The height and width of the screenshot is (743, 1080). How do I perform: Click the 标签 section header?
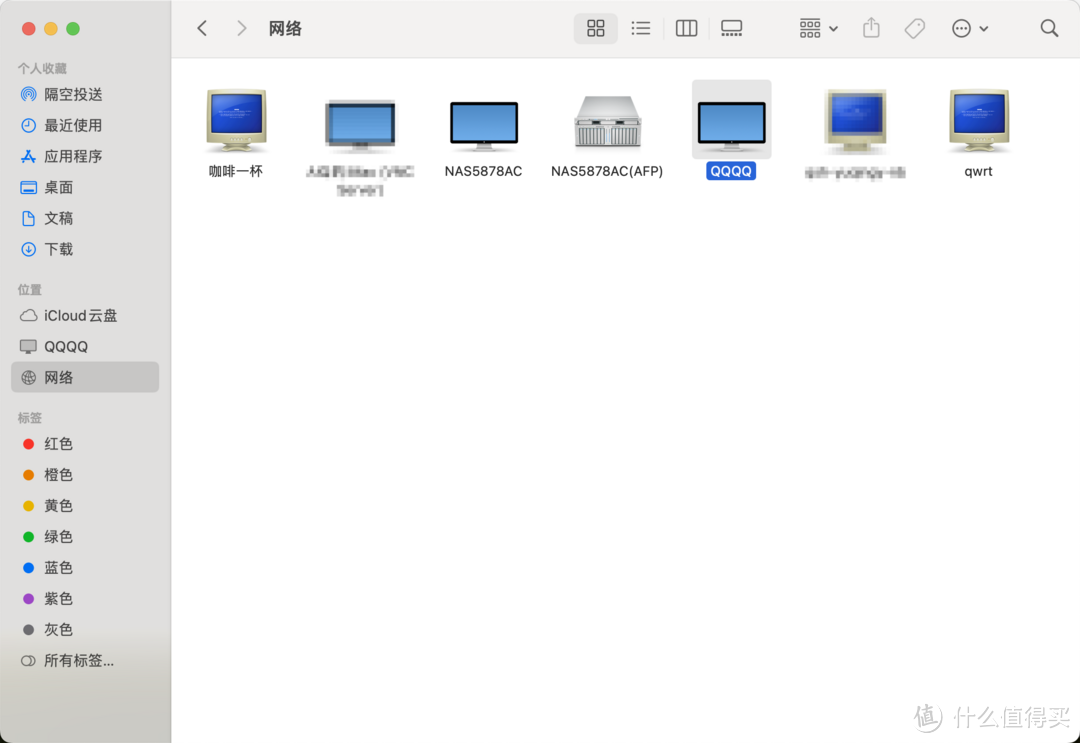(x=30, y=418)
